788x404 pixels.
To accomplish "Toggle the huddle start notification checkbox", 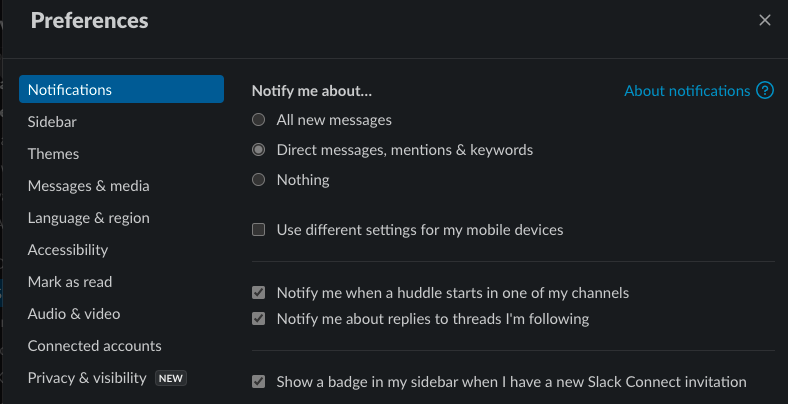I will [x=259, y=293].
